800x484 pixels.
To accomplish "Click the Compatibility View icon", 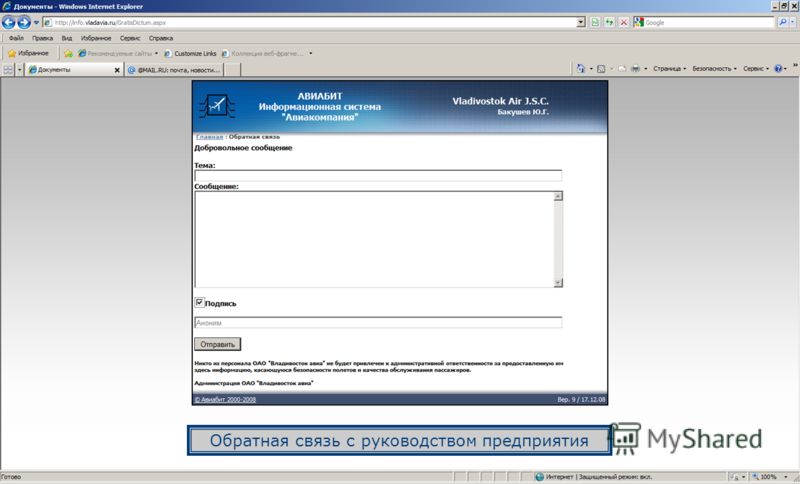I will point(595,22).
